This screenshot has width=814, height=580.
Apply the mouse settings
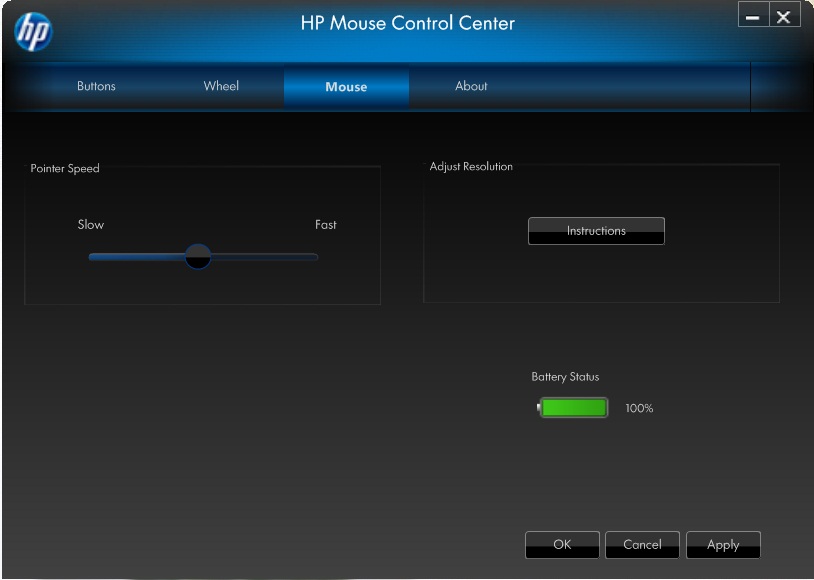(723, 545)
